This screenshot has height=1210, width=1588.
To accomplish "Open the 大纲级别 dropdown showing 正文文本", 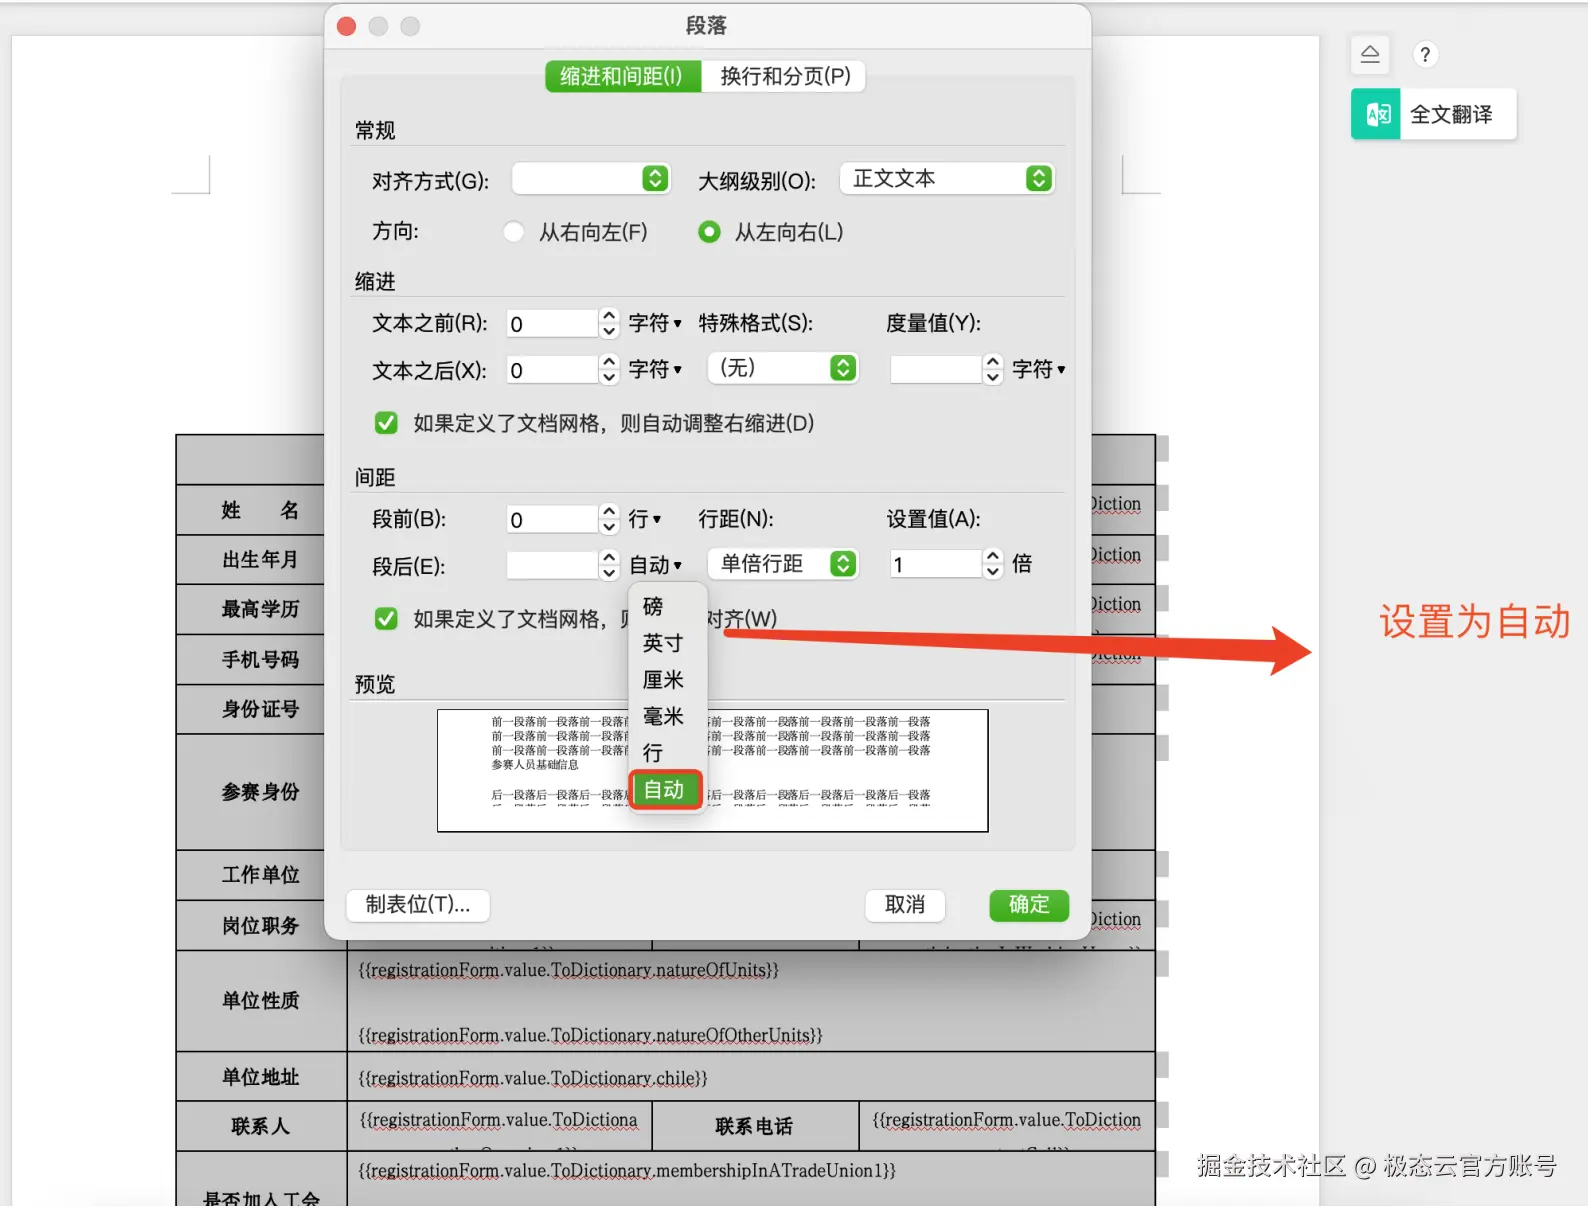I will click(947, 179).
